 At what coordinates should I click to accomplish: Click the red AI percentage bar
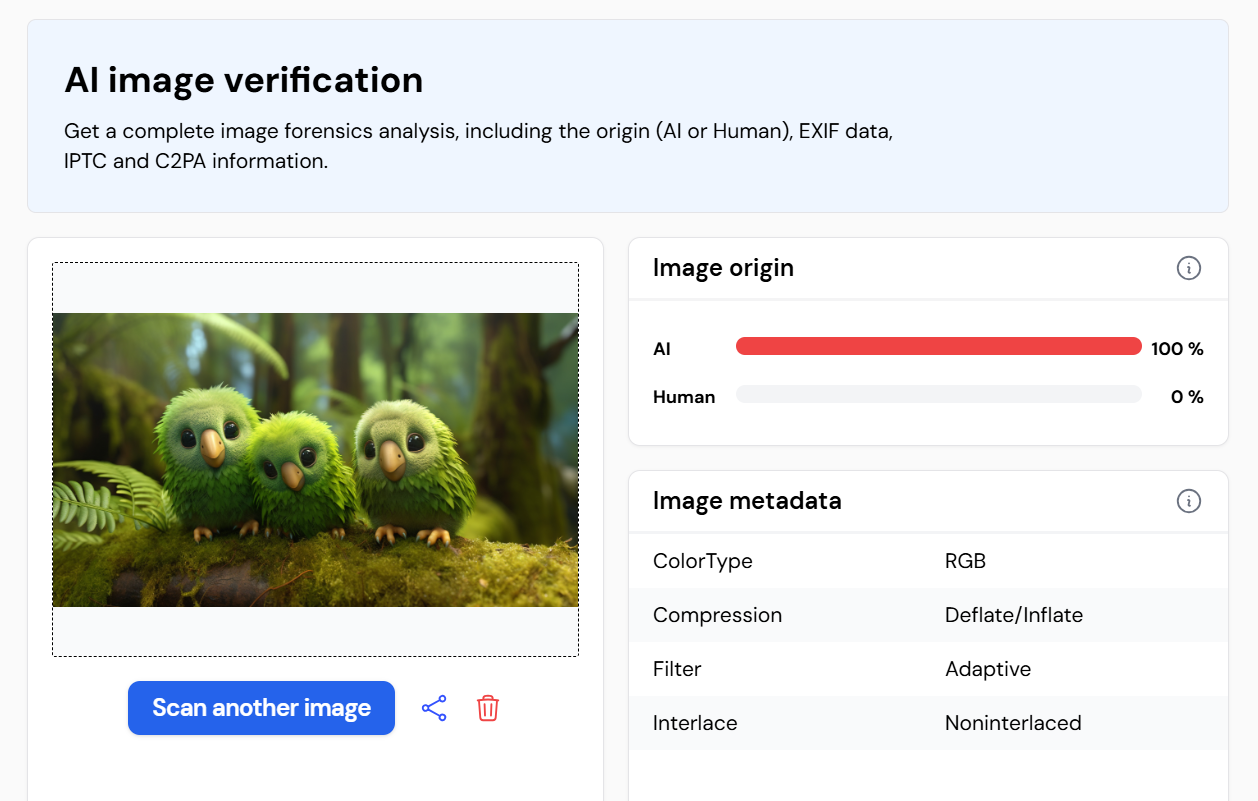(x=938, y=346)
